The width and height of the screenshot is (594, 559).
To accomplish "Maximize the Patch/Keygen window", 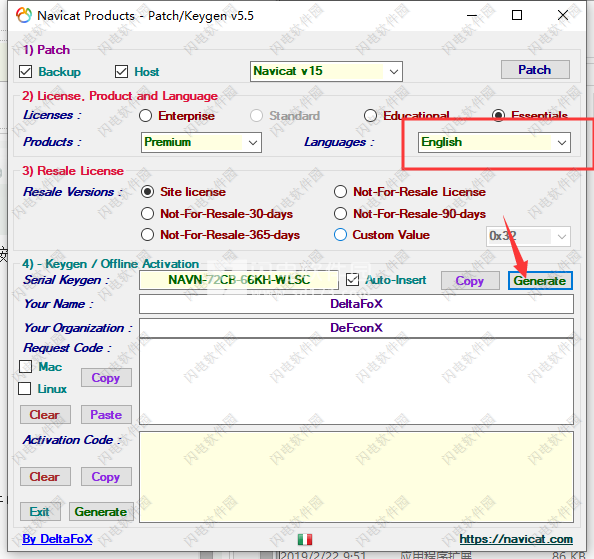I will 517,16.
